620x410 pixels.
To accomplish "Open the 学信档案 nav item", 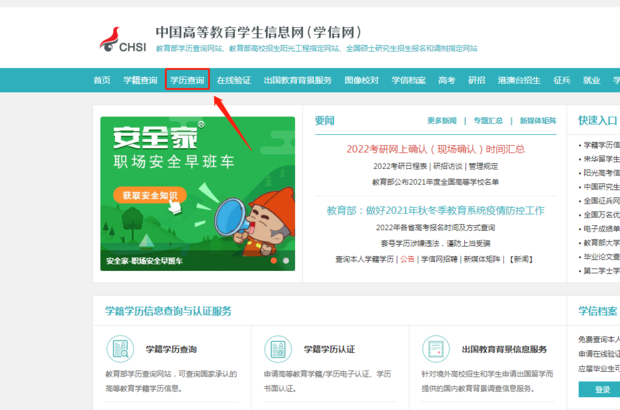I will click(x=408, y=80).
